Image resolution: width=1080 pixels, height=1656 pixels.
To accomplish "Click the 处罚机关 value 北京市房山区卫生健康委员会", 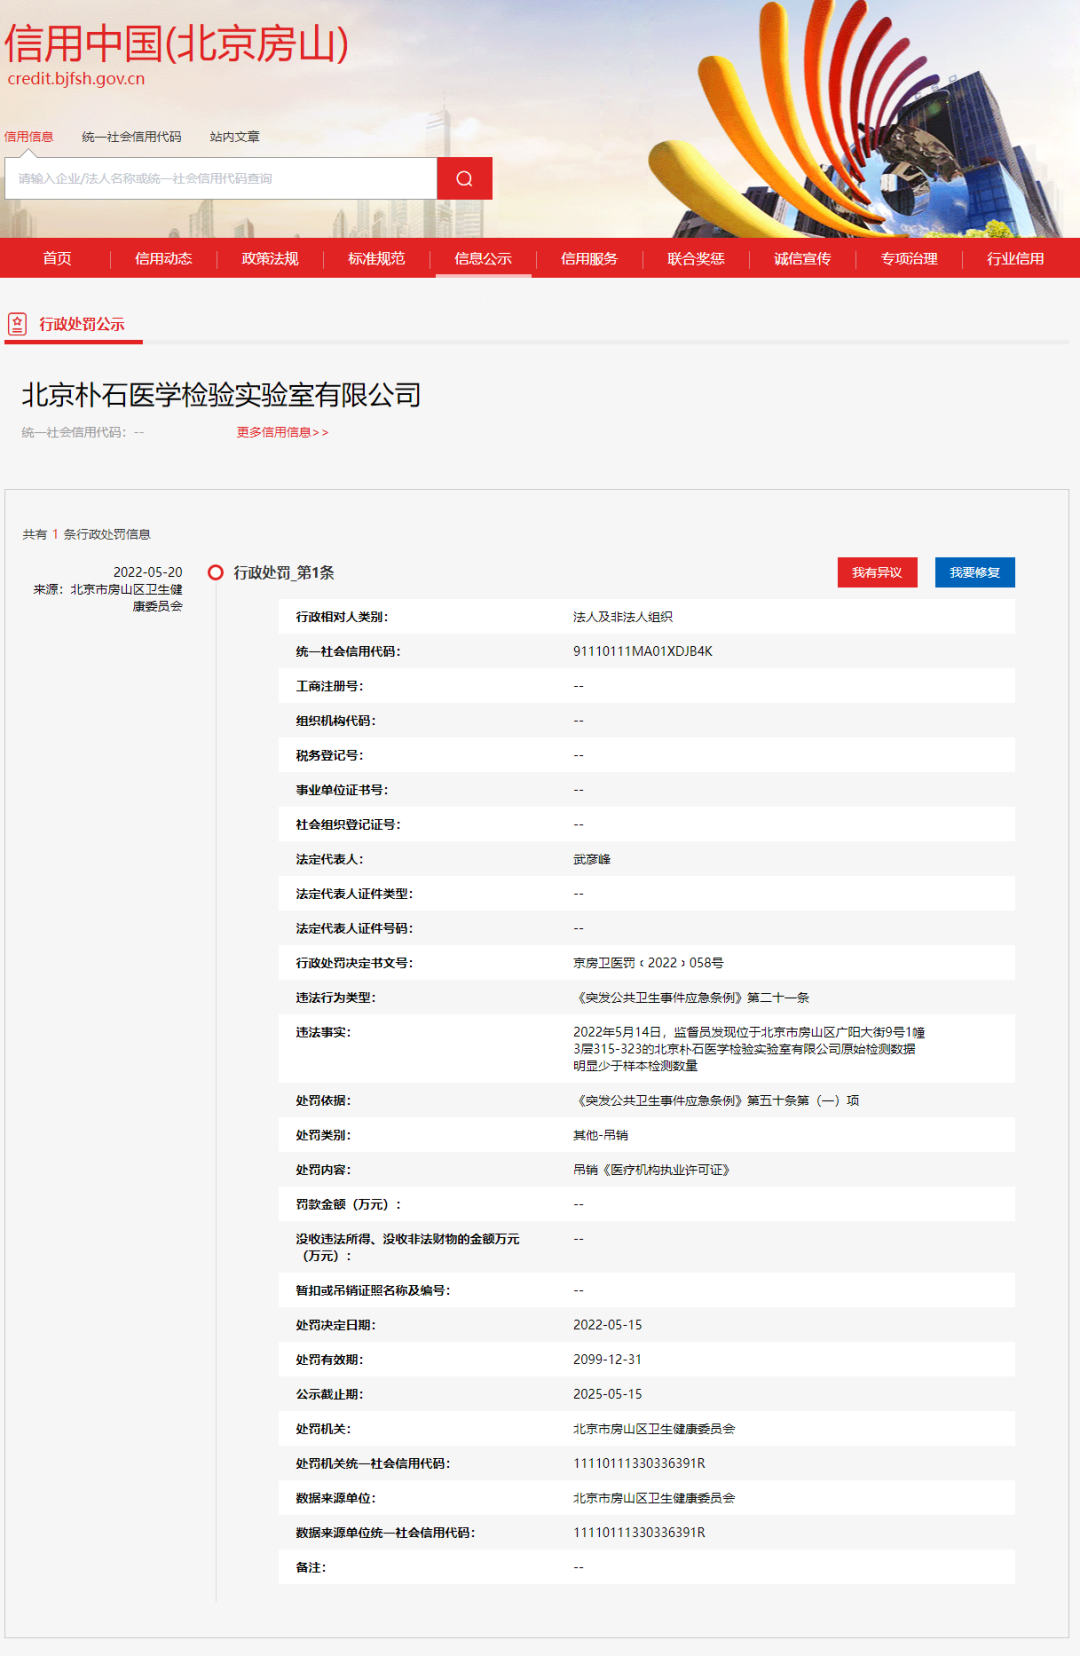I will pyautogui.click(x=654, y=1429).
